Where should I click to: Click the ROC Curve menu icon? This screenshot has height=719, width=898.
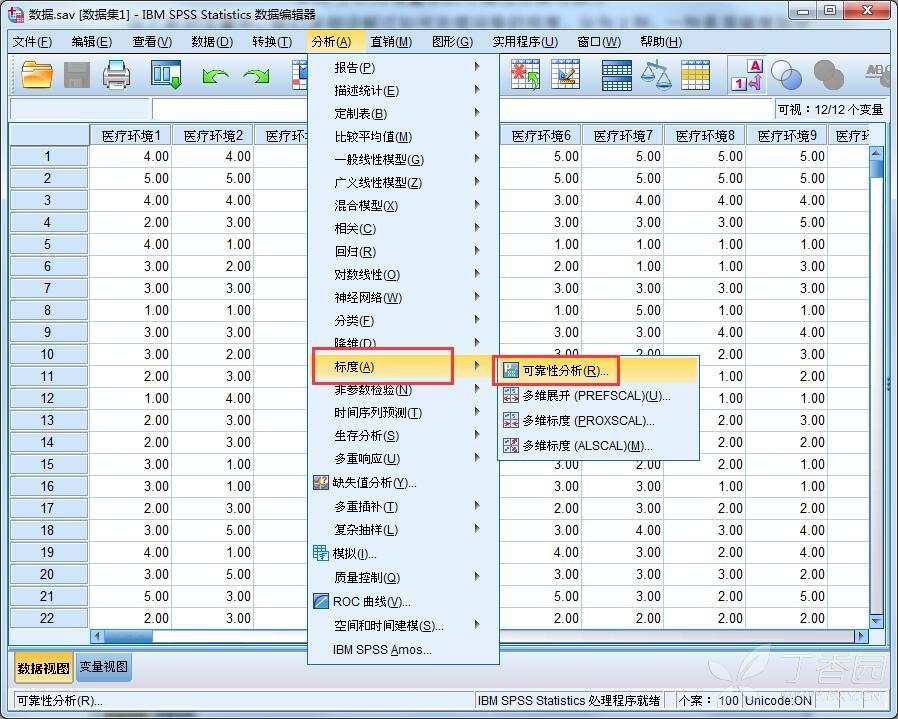[321, 602]
